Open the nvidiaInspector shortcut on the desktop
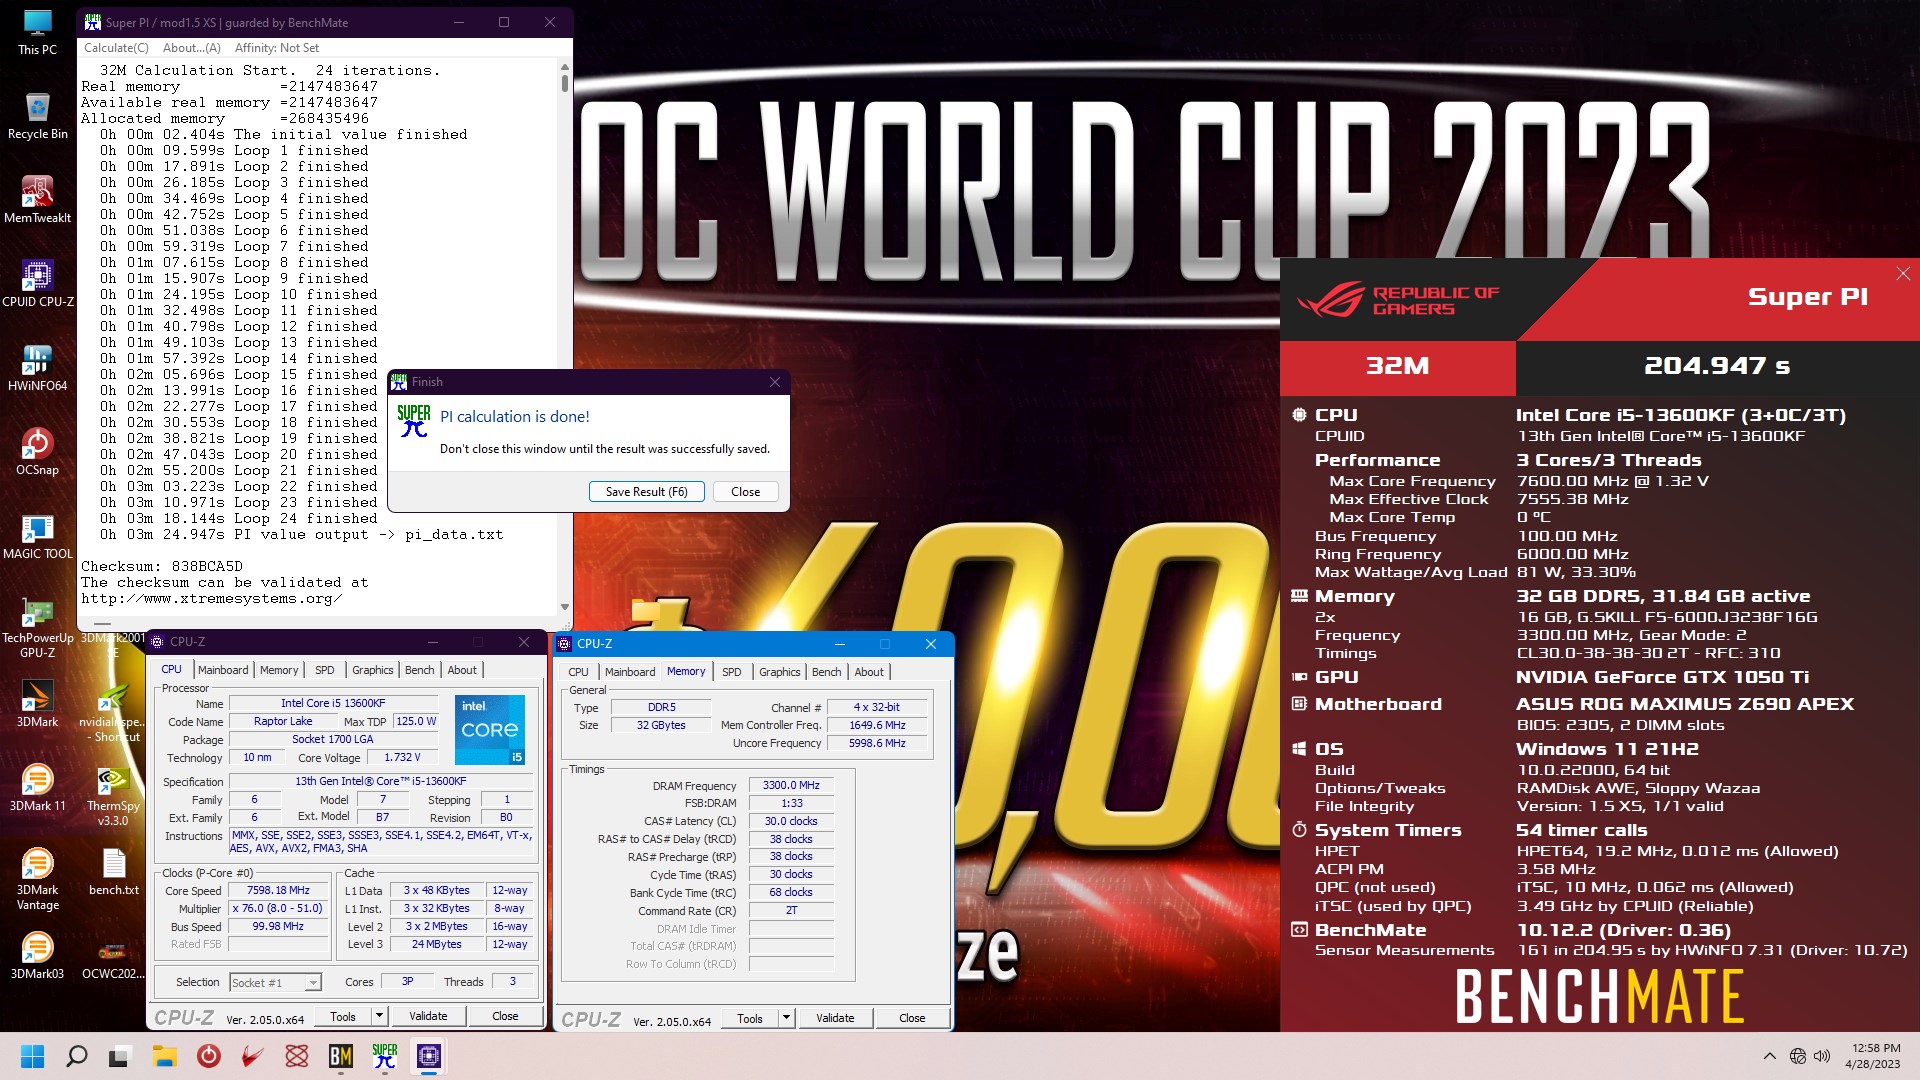 (113, 712)
